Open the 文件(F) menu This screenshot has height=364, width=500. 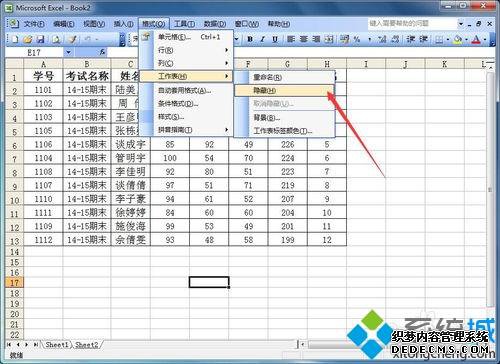pyautogui.click(x=34, y=24)
